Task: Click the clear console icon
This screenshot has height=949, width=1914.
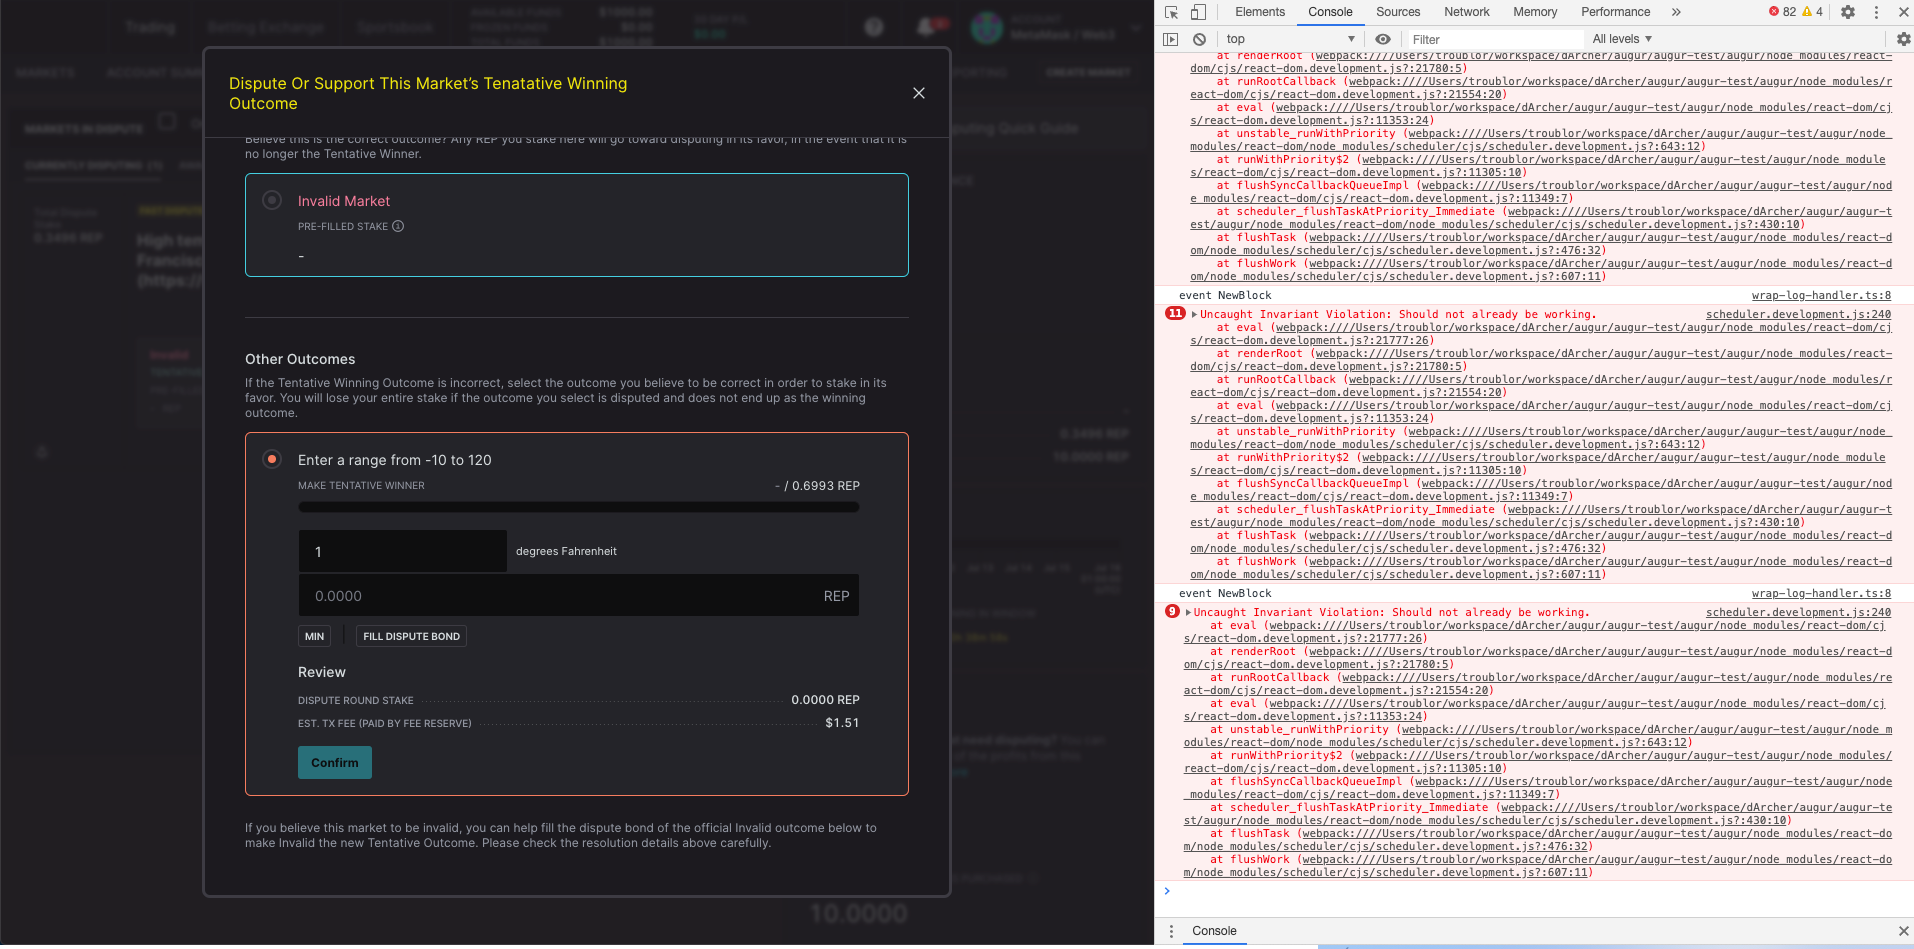Action: 1198,38
